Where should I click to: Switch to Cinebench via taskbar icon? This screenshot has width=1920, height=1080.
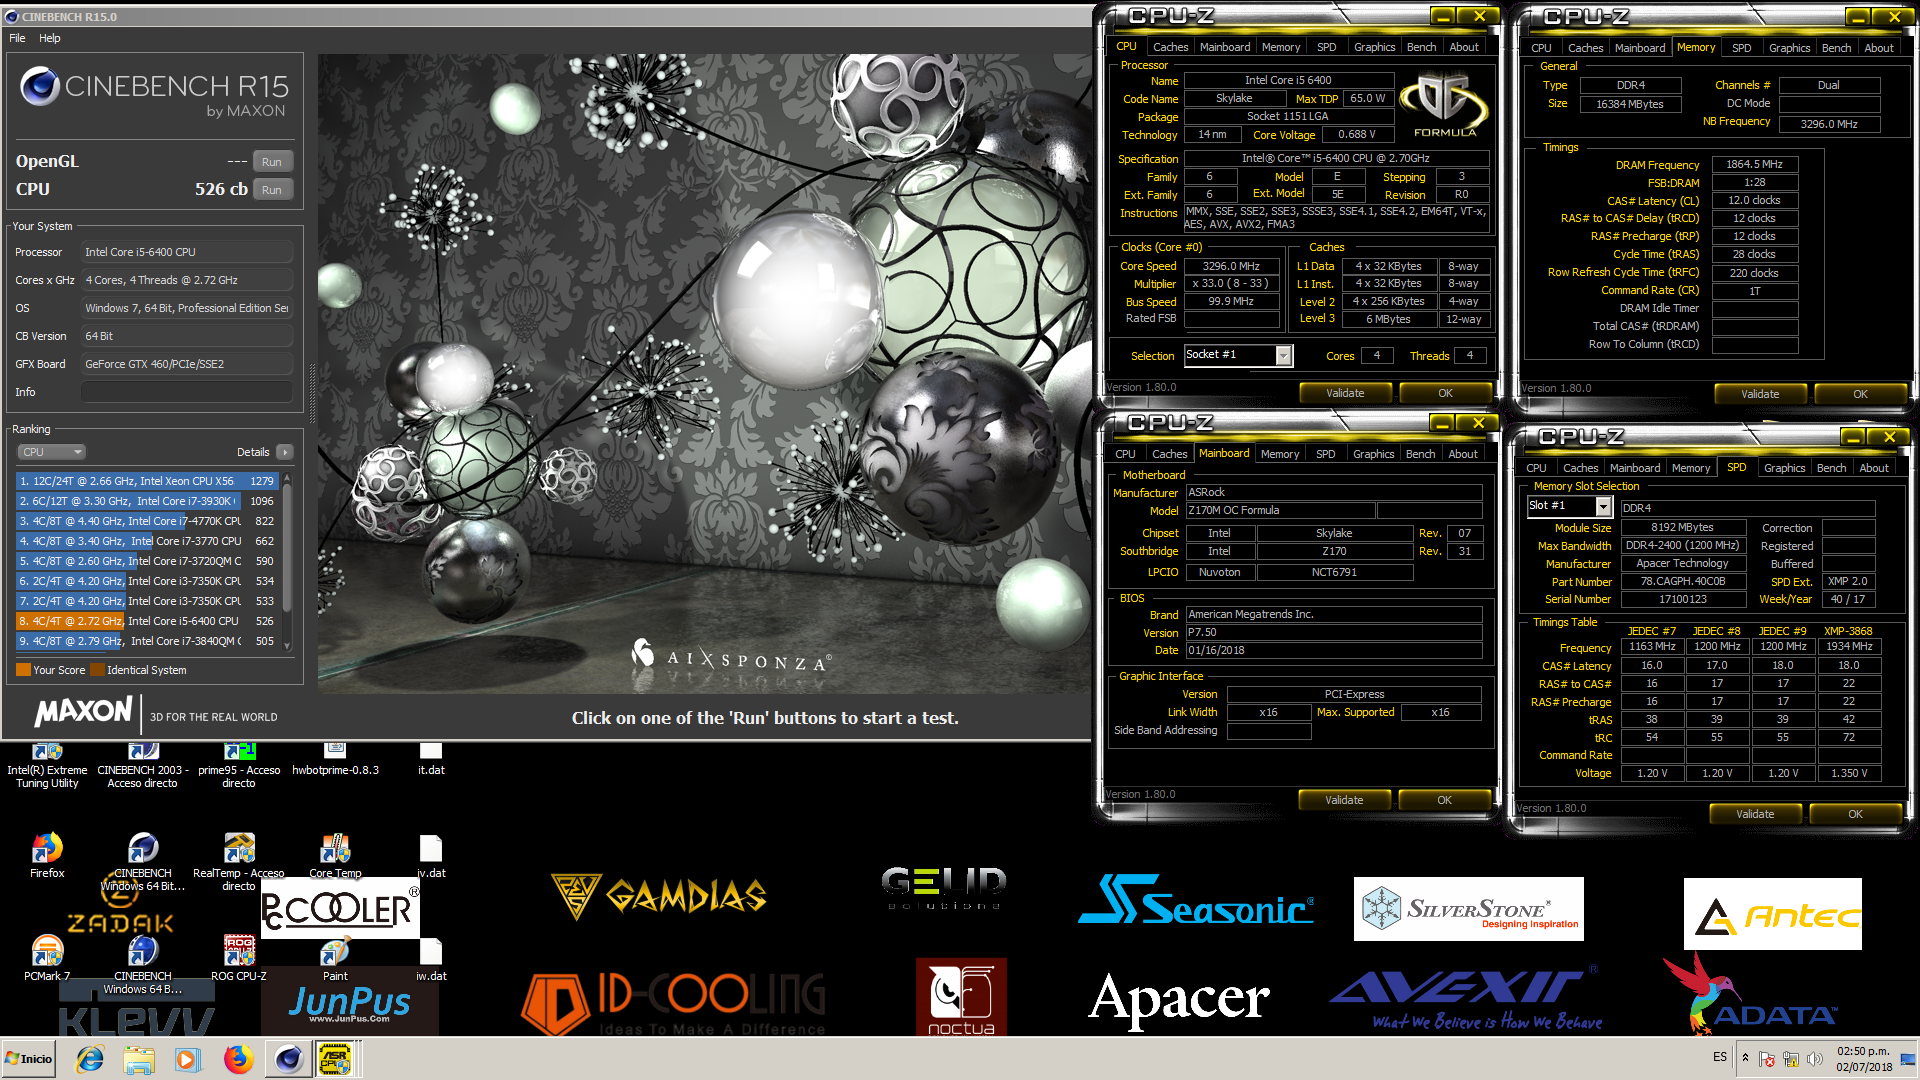[288, 1059]
